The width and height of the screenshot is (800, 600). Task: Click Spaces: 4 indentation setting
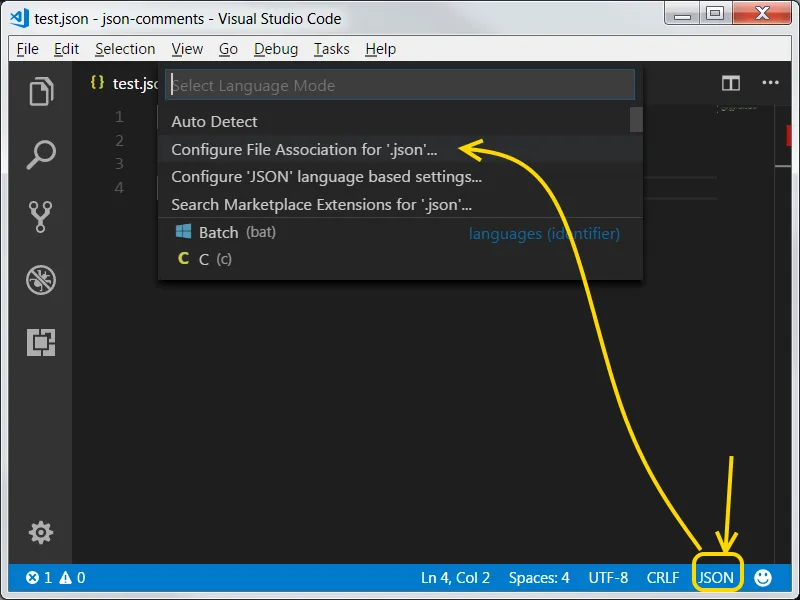point(539,578)
